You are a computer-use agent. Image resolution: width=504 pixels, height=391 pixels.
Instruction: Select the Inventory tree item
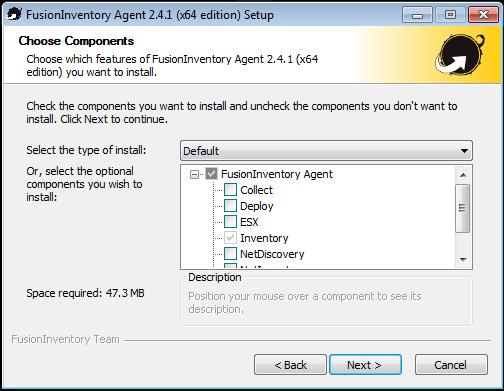click(x=264, y=238)
